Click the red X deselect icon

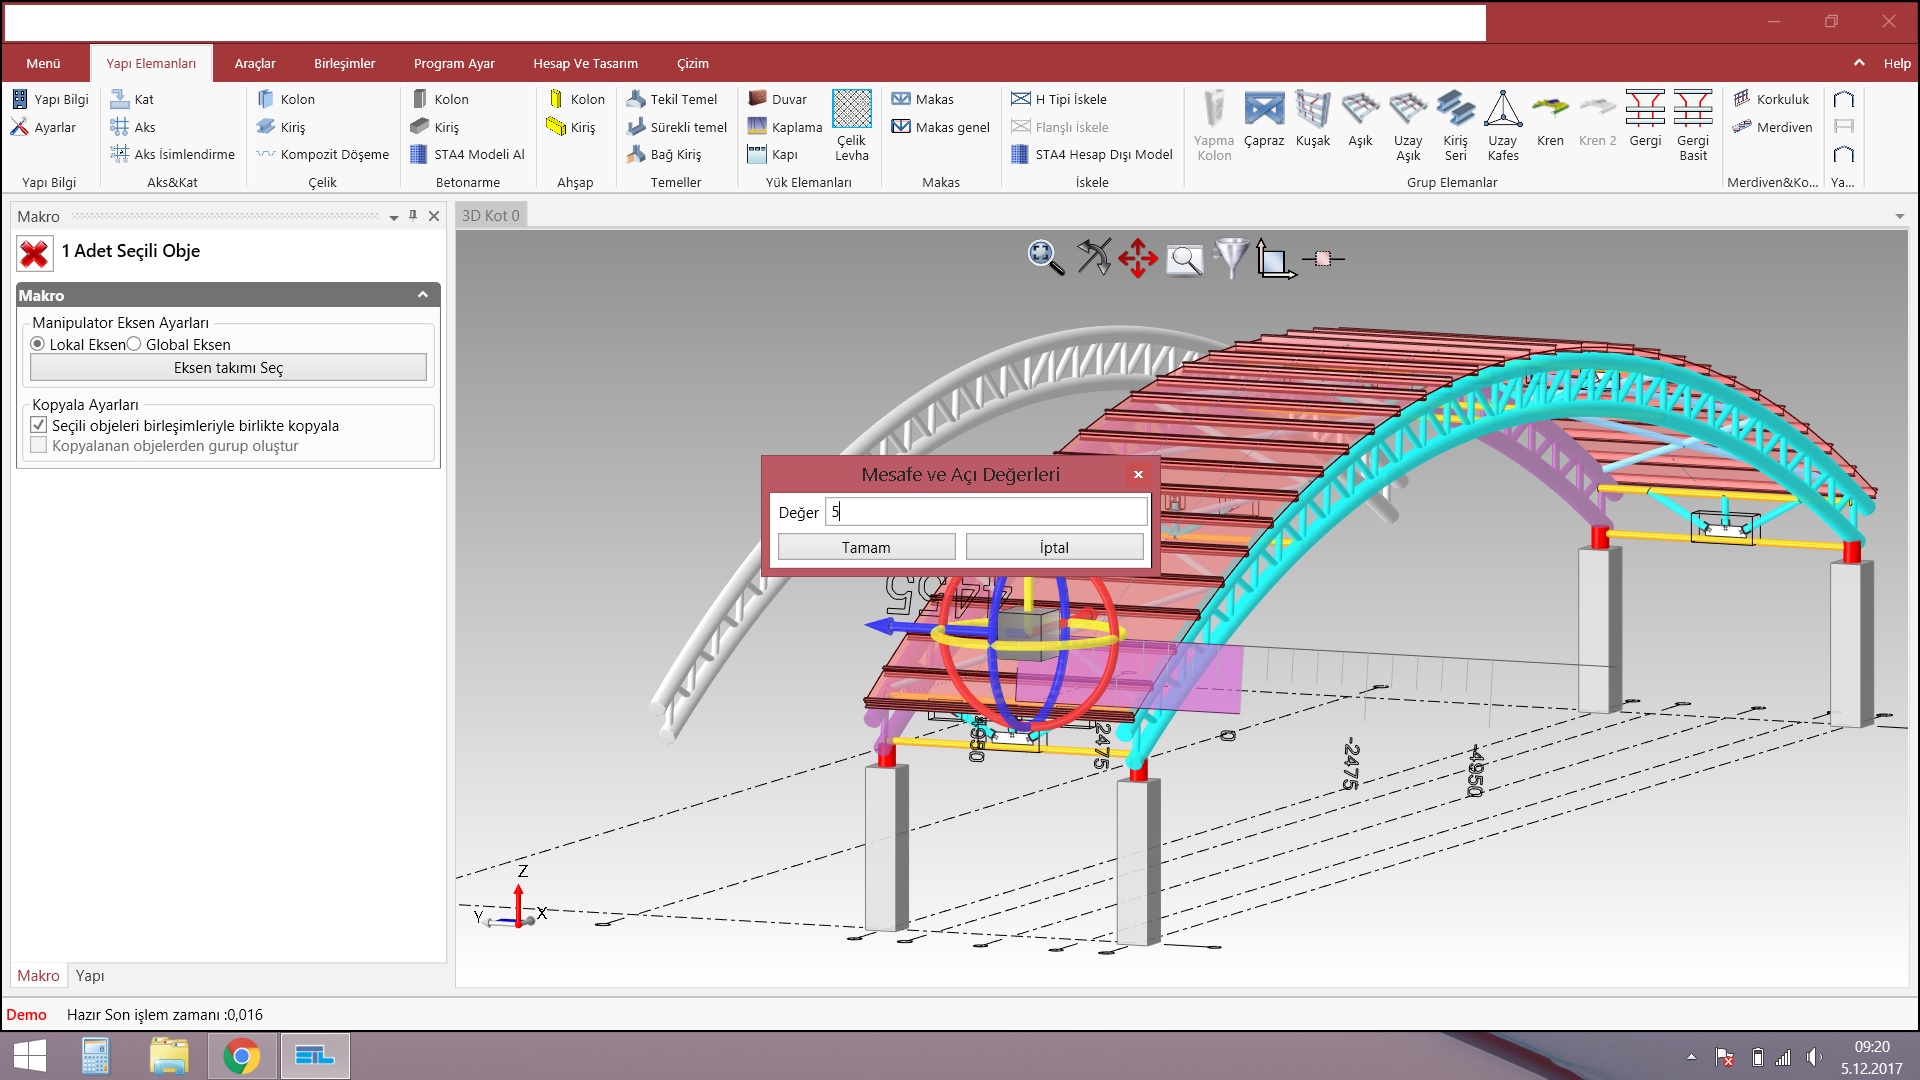point(34,254)
